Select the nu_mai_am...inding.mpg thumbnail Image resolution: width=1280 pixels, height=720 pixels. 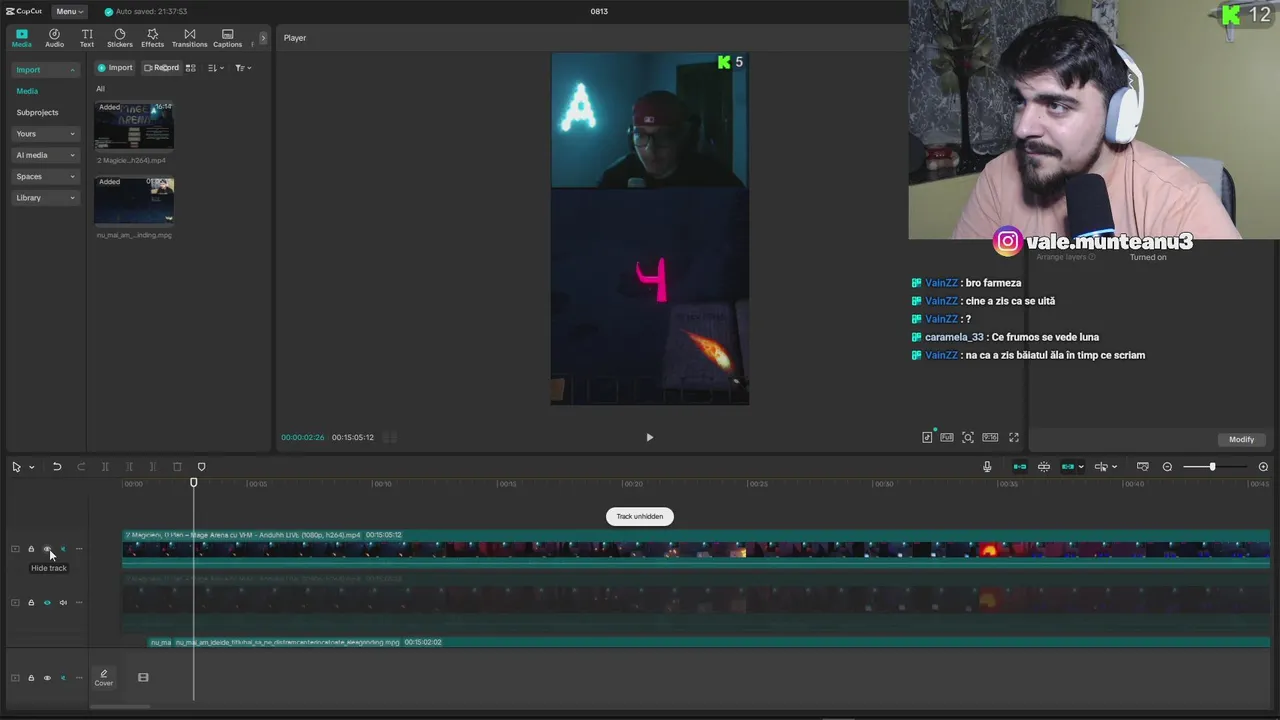[x=134, y=201]
